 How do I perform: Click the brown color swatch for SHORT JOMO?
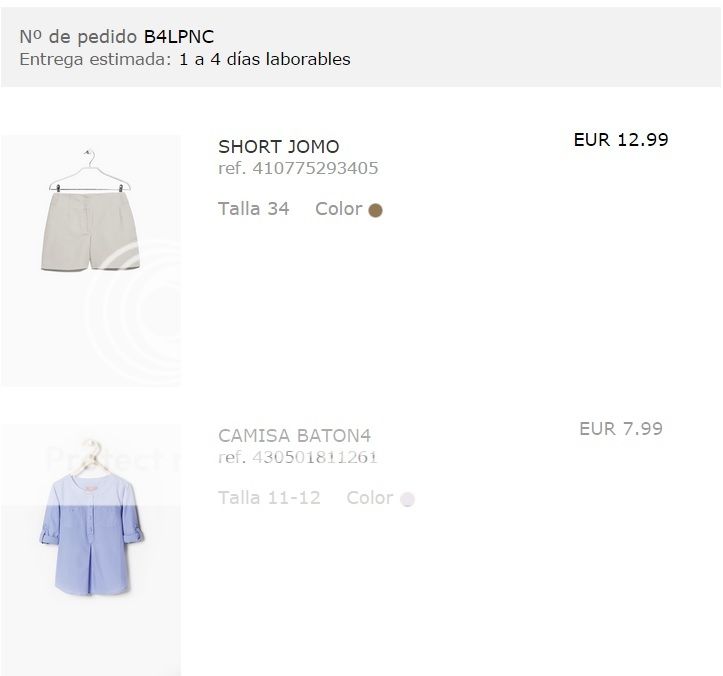[376, 210]
